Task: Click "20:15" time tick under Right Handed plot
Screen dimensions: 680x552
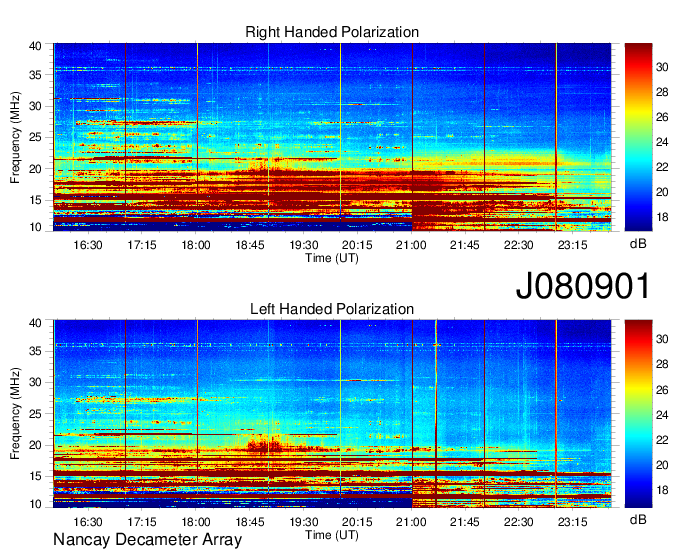Action: point(357,245)
